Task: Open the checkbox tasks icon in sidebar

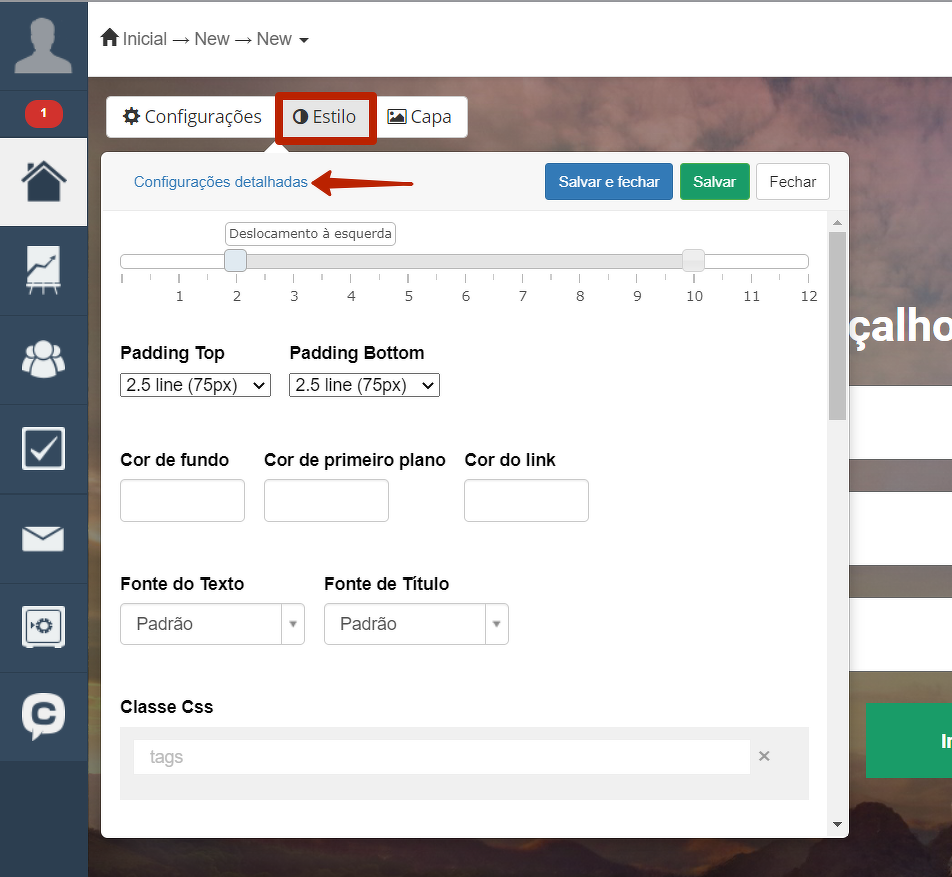Action: (43, 449)
